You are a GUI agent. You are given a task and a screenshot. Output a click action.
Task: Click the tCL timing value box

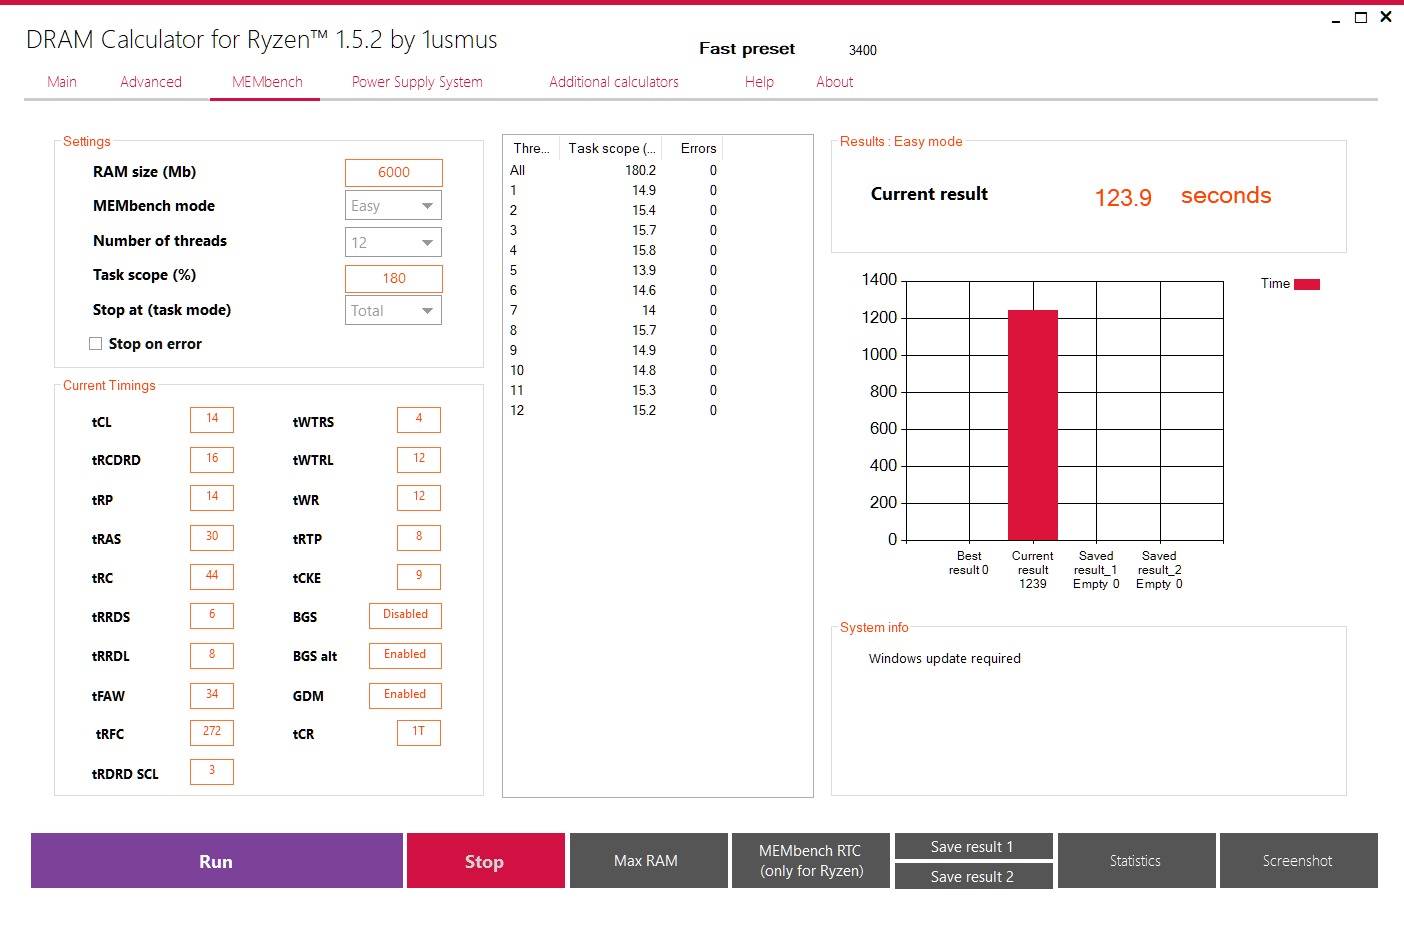point(212,420)
